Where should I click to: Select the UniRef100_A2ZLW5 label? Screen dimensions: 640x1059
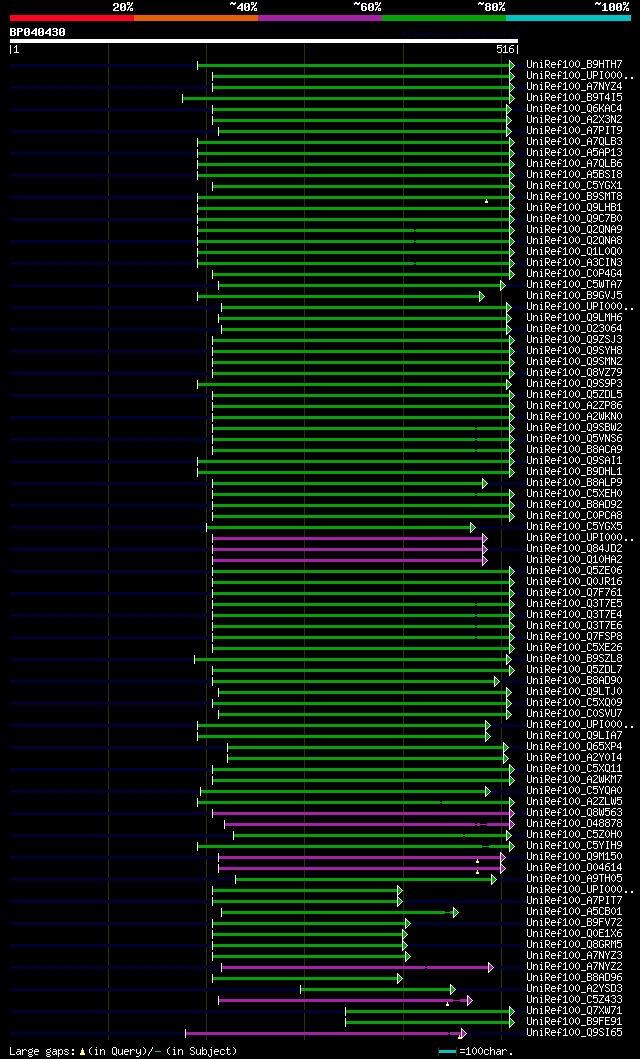[575, 802]
